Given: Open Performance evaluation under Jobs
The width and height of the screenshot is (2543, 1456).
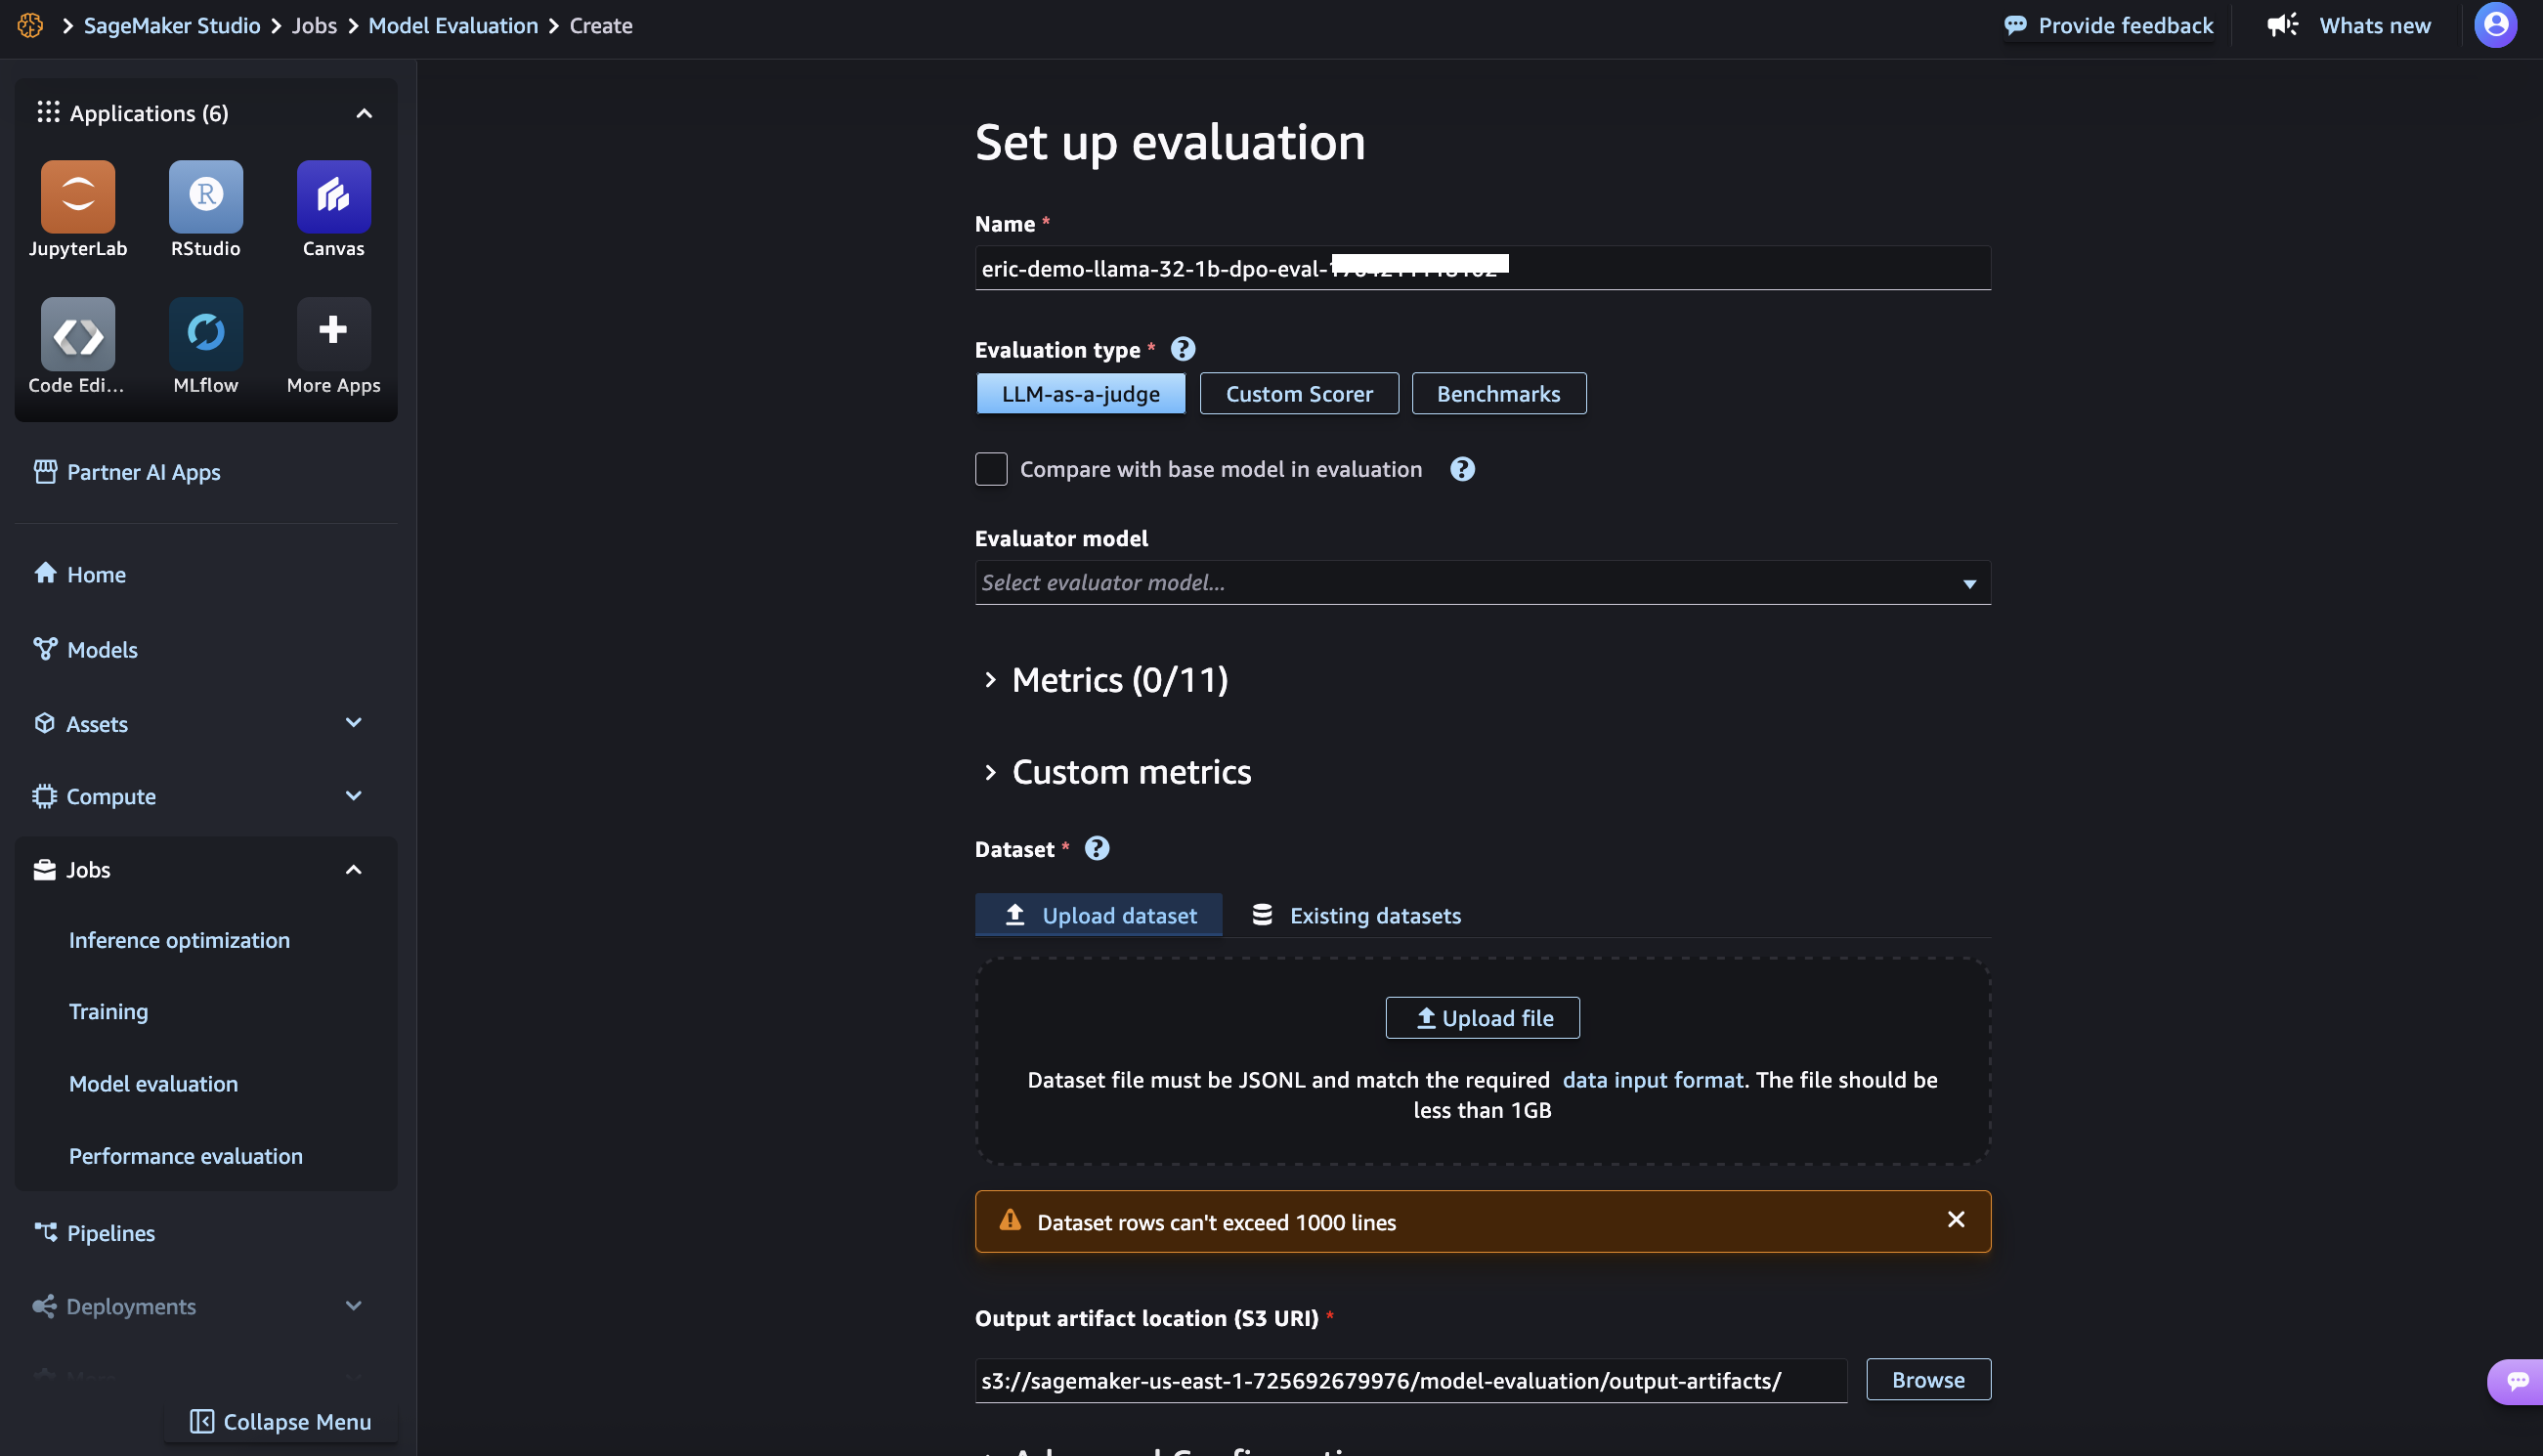Looking at the screenshot, I should tap(185, 1156).
